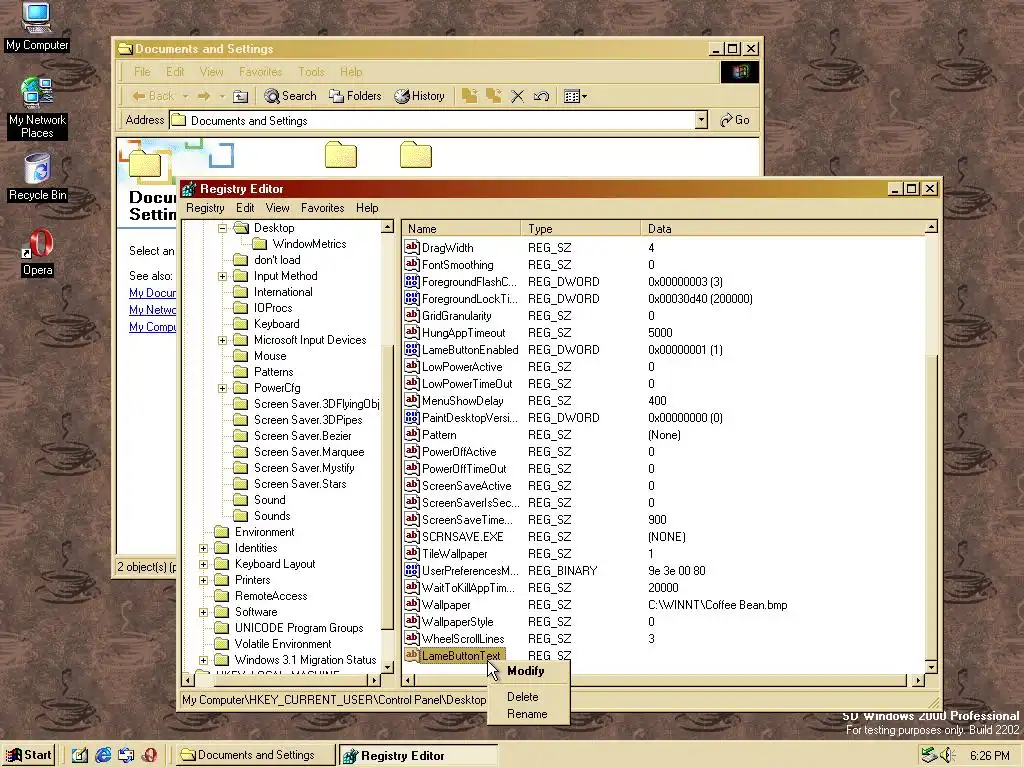Select the DragWidth value icon
The image size is (1024, 768).
411,248
